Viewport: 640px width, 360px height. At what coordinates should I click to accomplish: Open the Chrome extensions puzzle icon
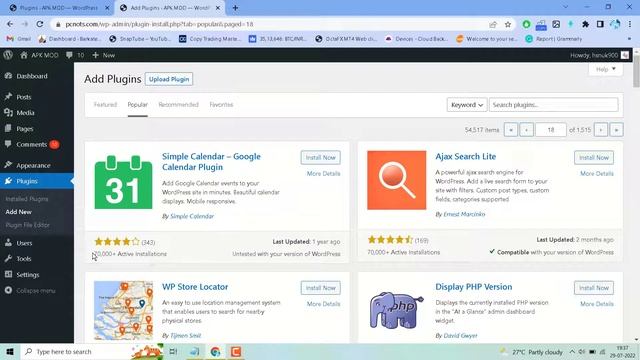(x=585, y=24)
